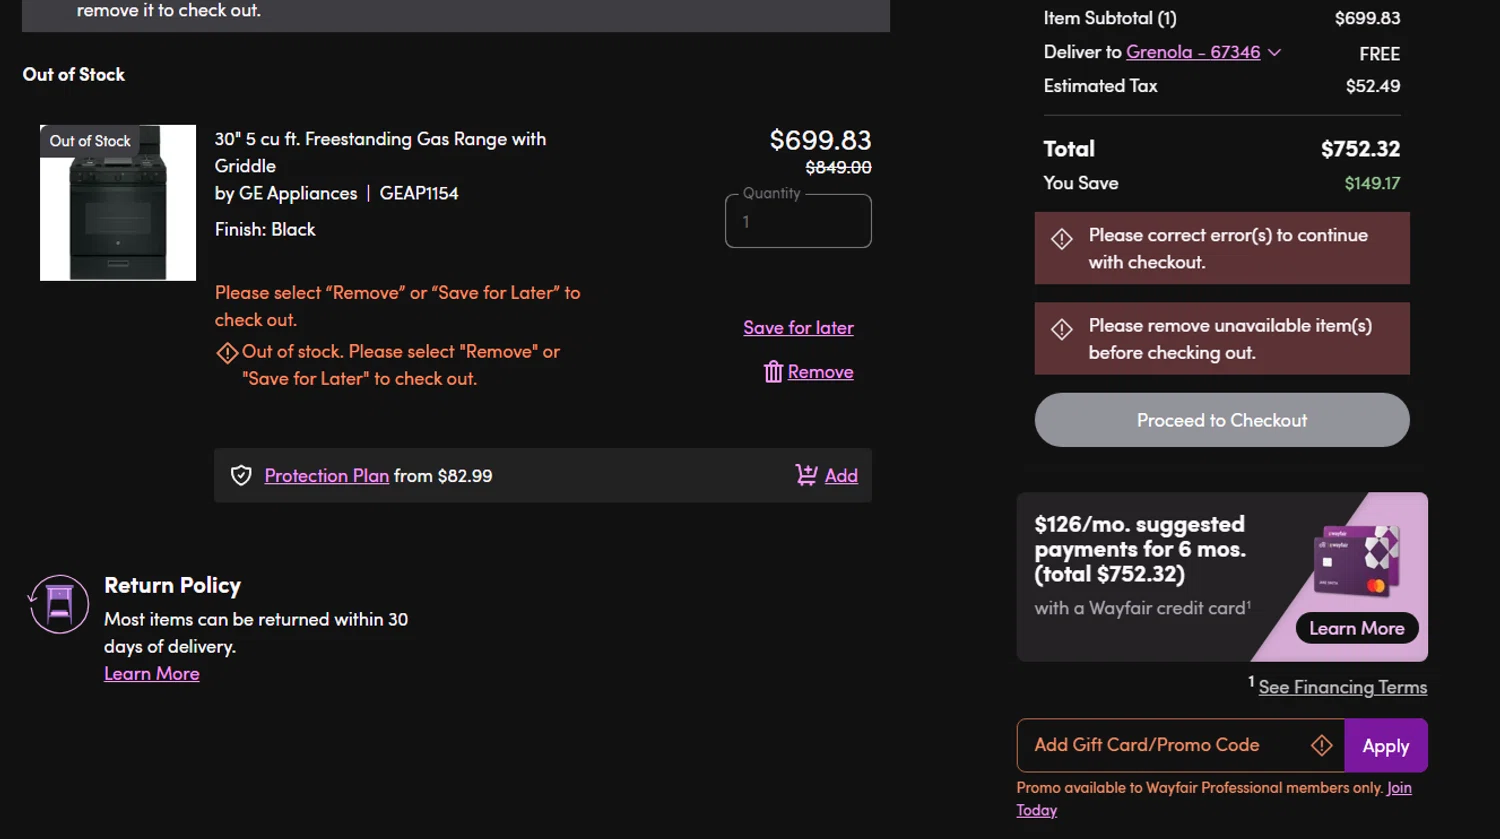Focus the Add Gift Card/Promo Code field

pos(1180,745)
